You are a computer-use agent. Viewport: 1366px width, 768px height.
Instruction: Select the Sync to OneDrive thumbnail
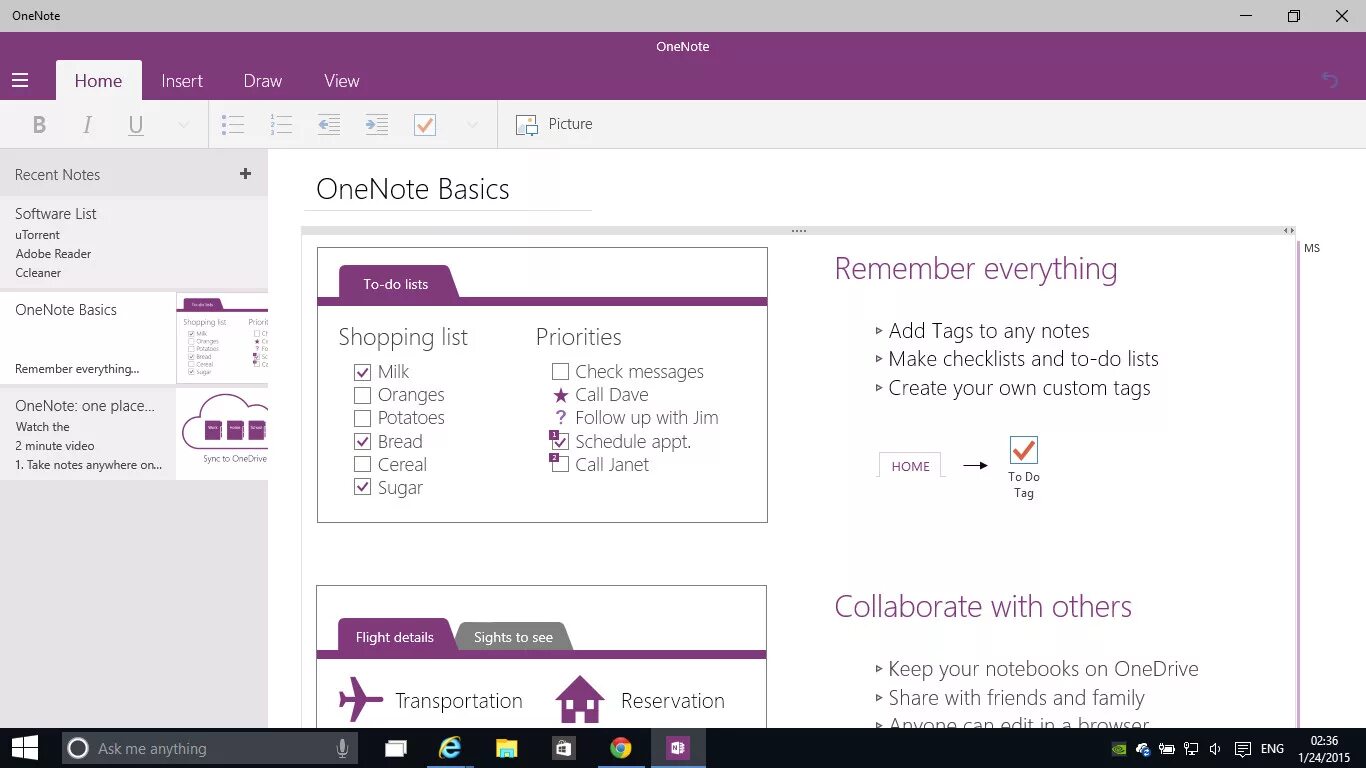coord(222,434)
